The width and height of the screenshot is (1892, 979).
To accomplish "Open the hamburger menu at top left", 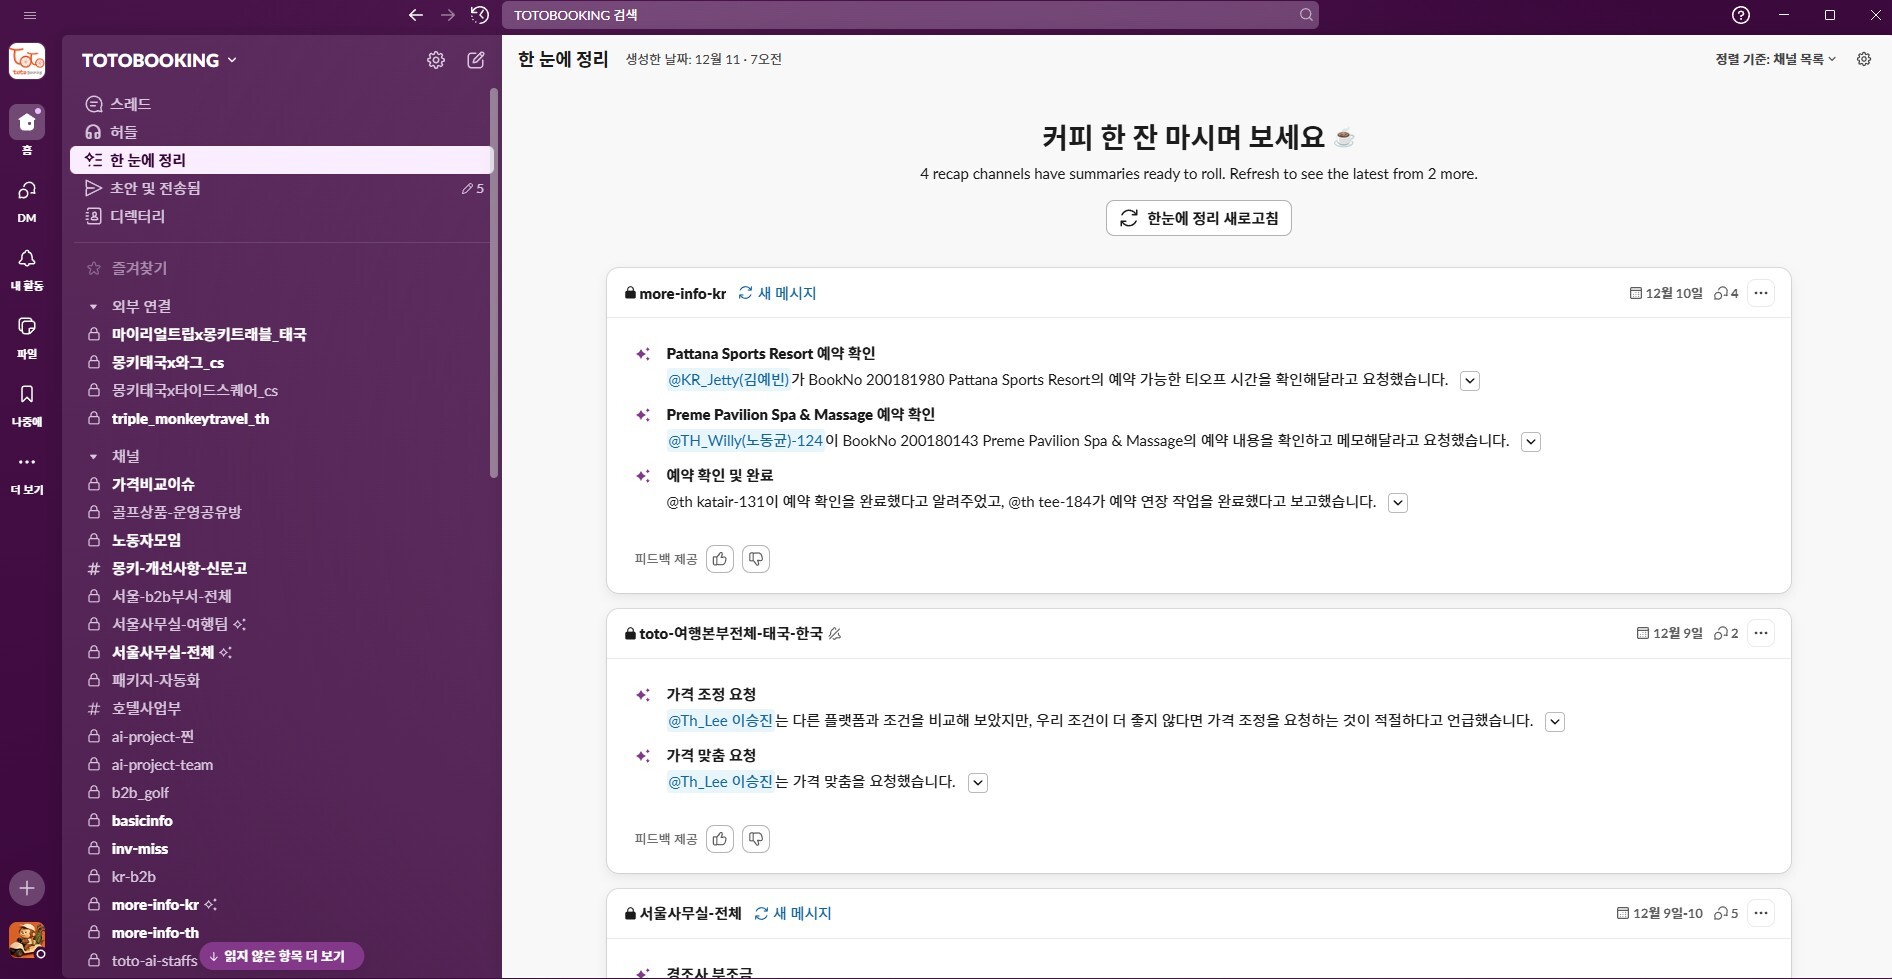I will 30,15.
